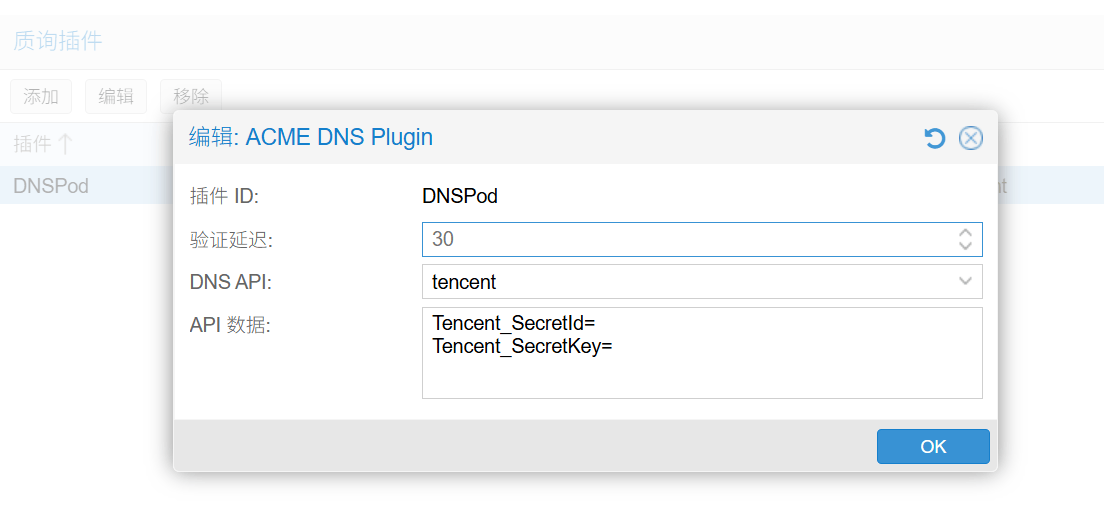Viewport: 1104px width, 525px height.
Task: Confirm the dialog with OK
Action: (932, 447)
